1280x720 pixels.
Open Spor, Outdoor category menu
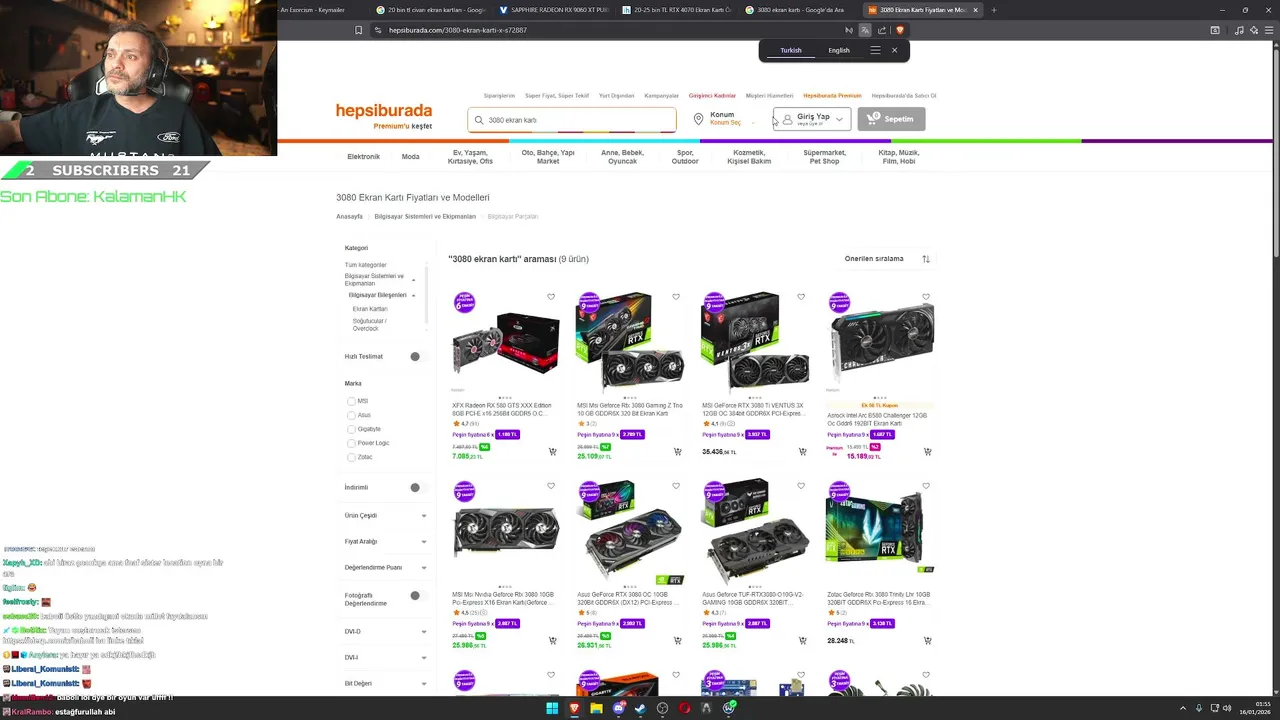point(685,157)
